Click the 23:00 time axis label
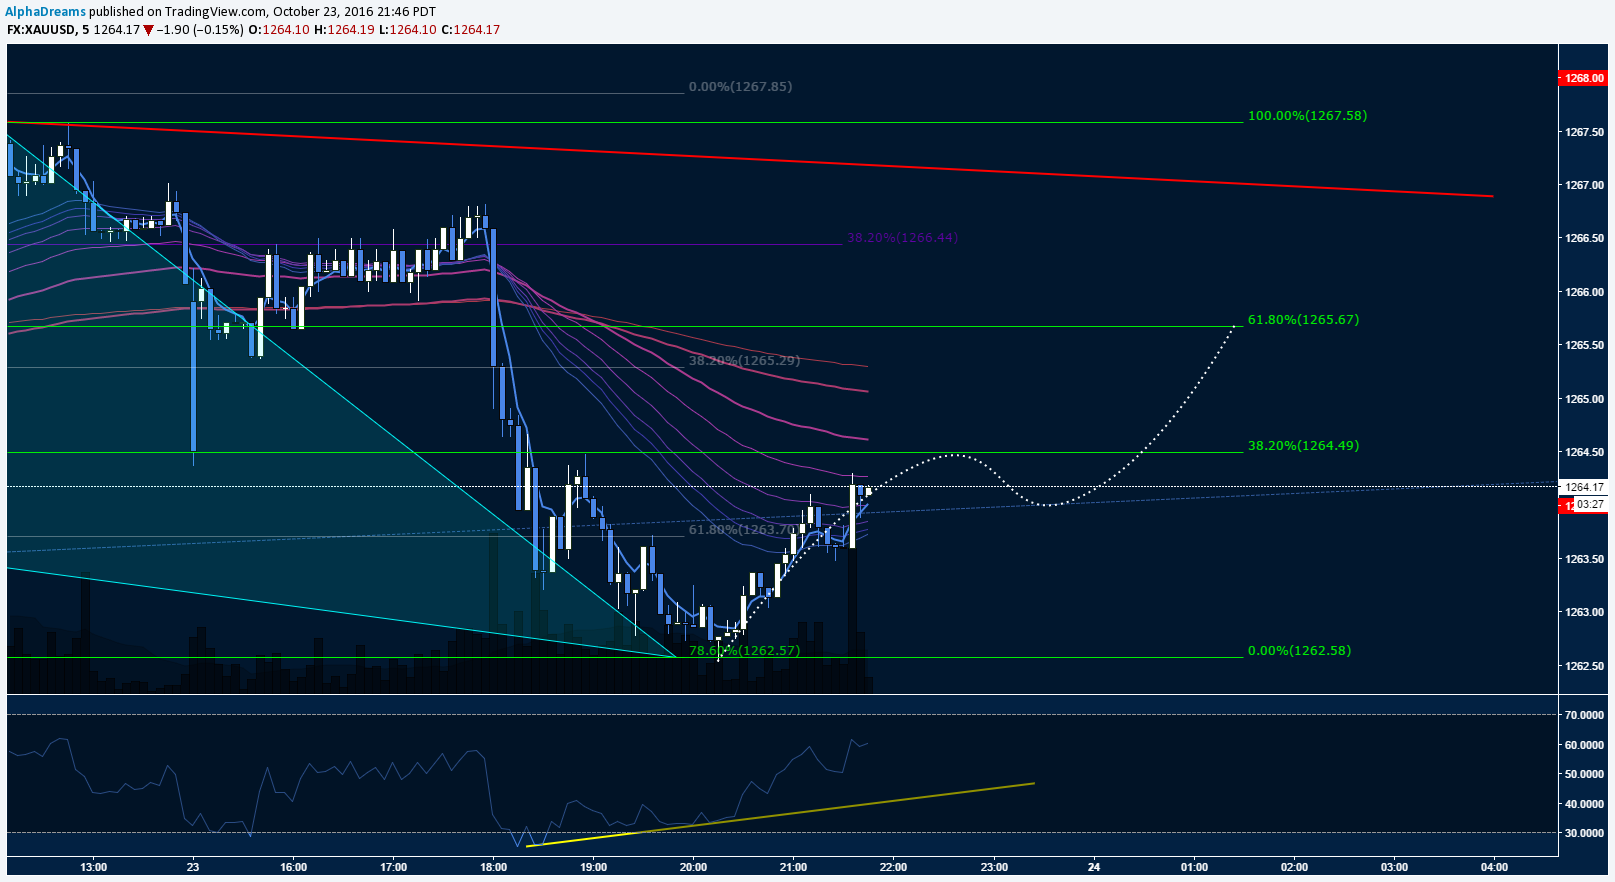 (994, 867)
